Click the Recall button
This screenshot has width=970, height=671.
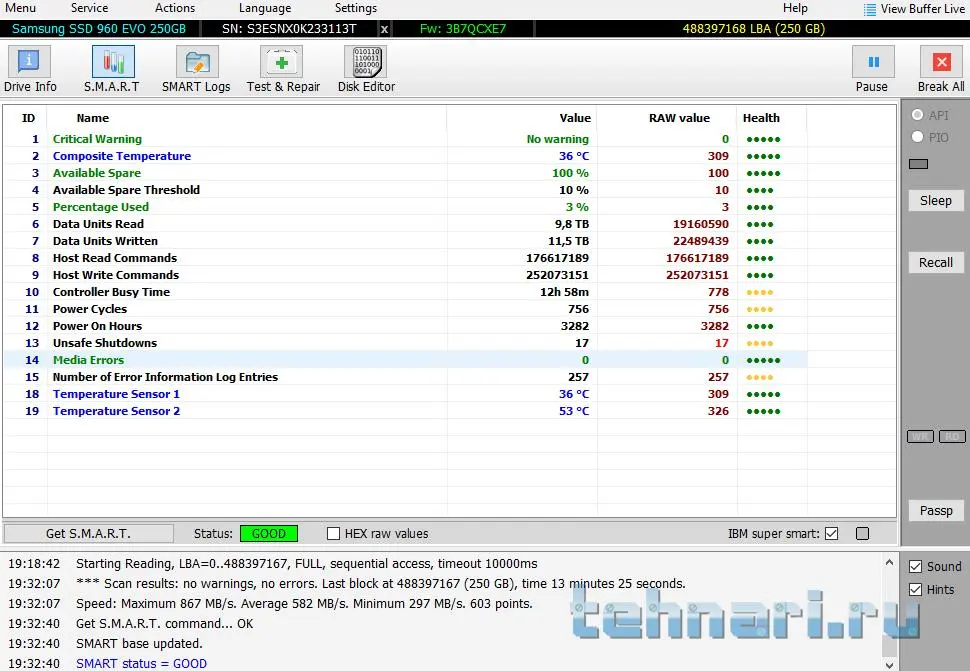tap(935, 262)
